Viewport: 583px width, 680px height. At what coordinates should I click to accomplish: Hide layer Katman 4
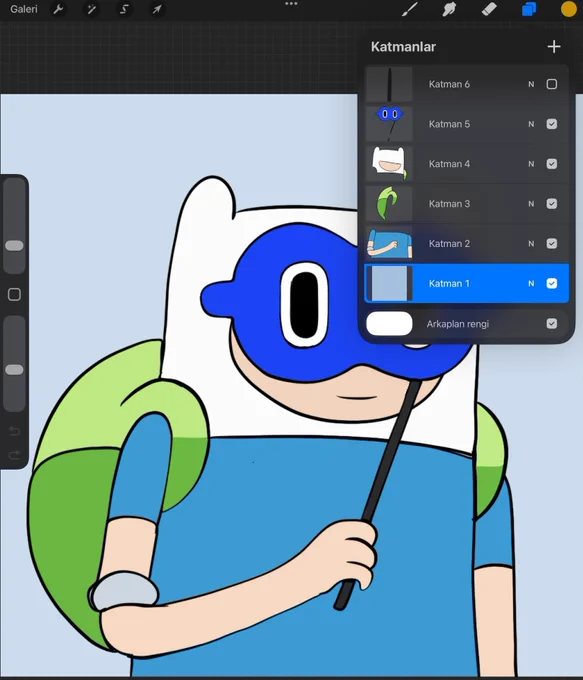click(x=552, y=164)
